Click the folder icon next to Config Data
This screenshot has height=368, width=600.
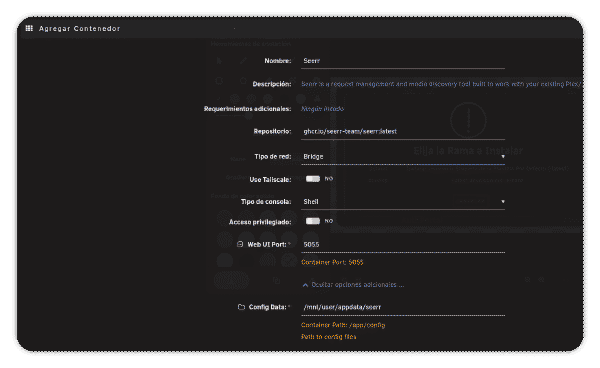click(241, 307)
